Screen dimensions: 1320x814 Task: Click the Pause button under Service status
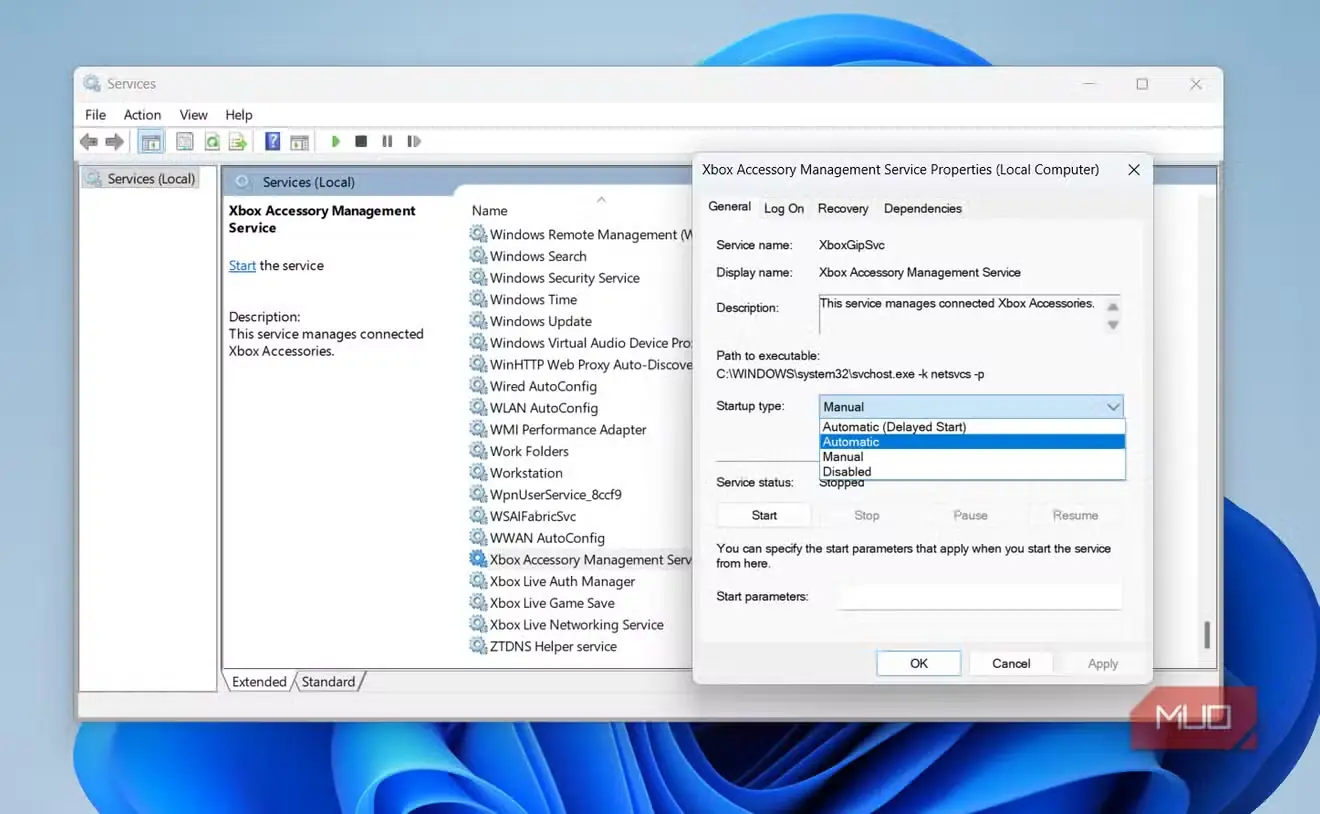point(970,515)
